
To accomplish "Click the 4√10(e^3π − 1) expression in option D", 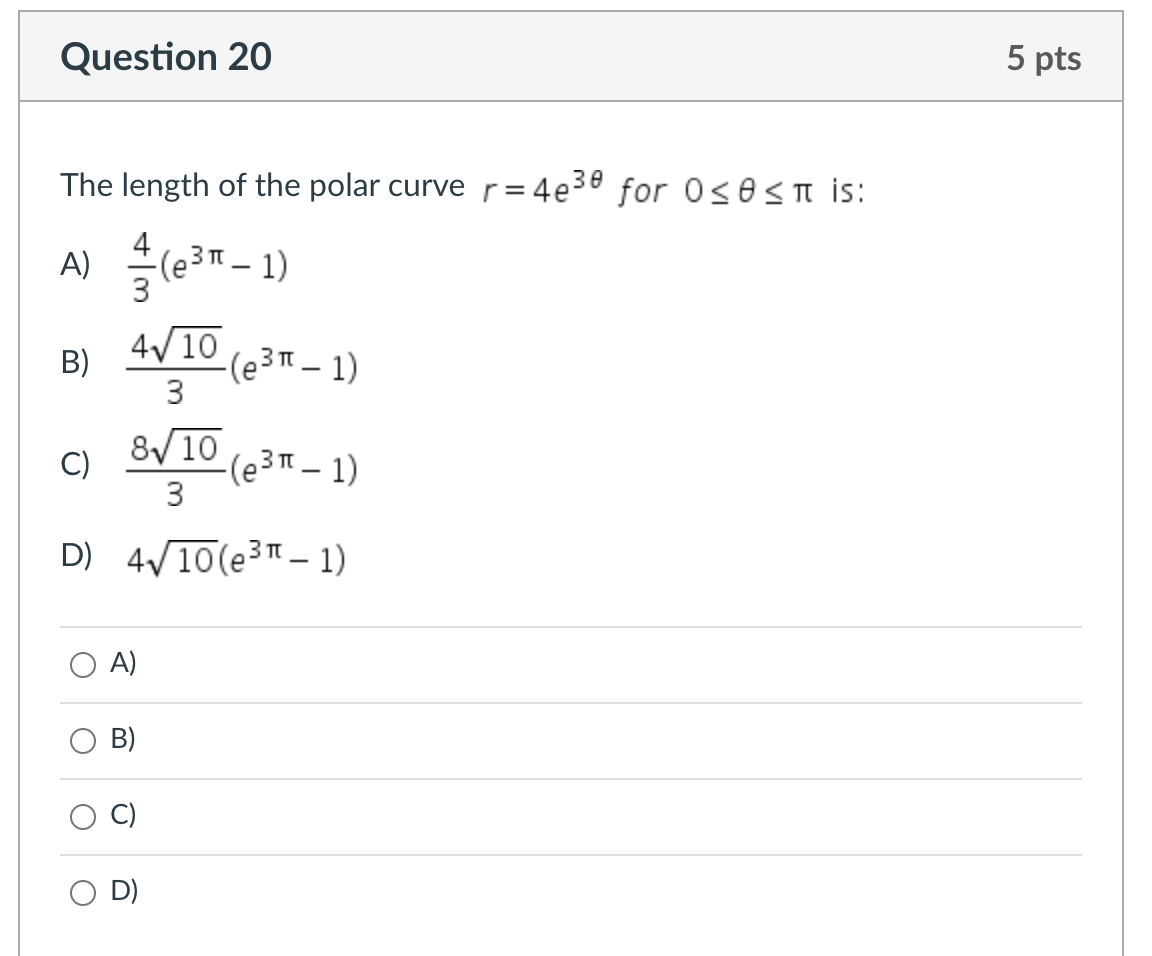I will tap(236, 558).
